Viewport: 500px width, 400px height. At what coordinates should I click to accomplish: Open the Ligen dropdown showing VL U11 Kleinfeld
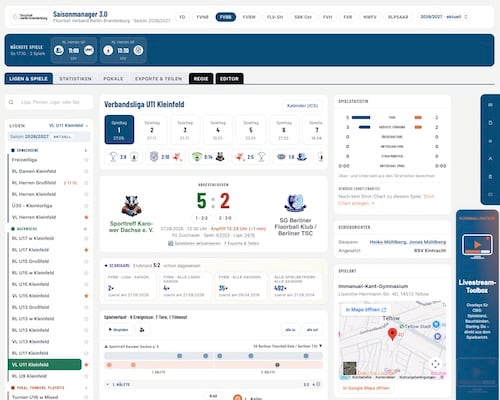69,126
